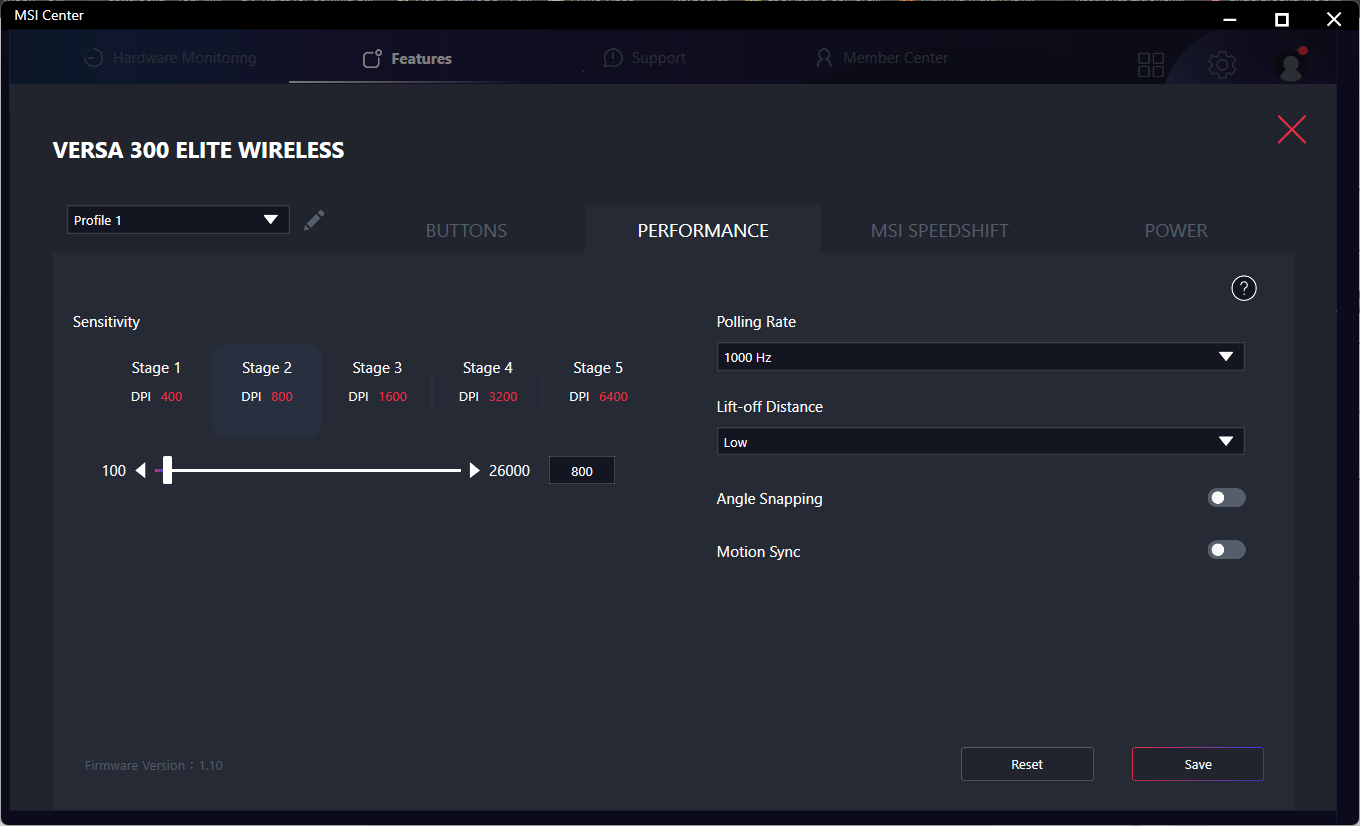Open the Polling Rate dropdown

[980, 357]
